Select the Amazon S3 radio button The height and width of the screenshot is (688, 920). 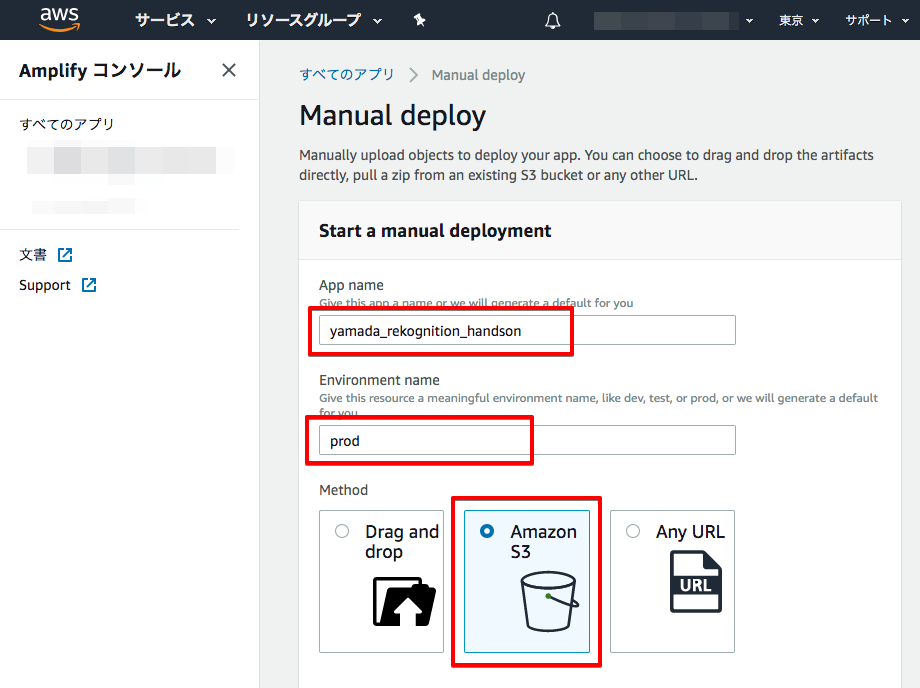tap(487, 531)
